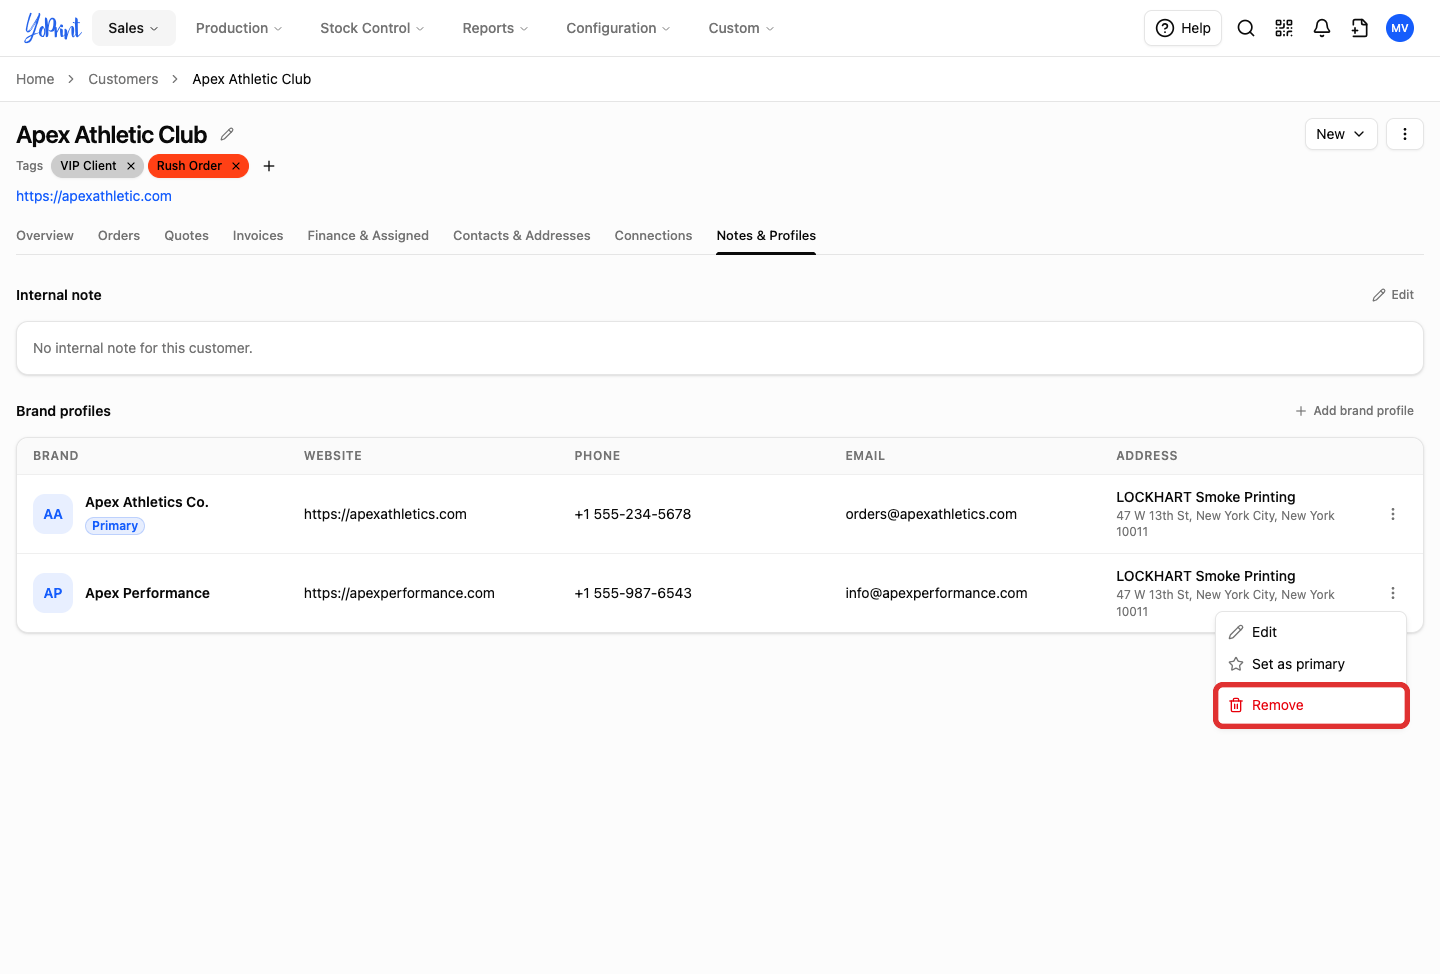The image size is (1440, 974).
Task: Click email info@apexperformance.com
Action: pos(936,593)
